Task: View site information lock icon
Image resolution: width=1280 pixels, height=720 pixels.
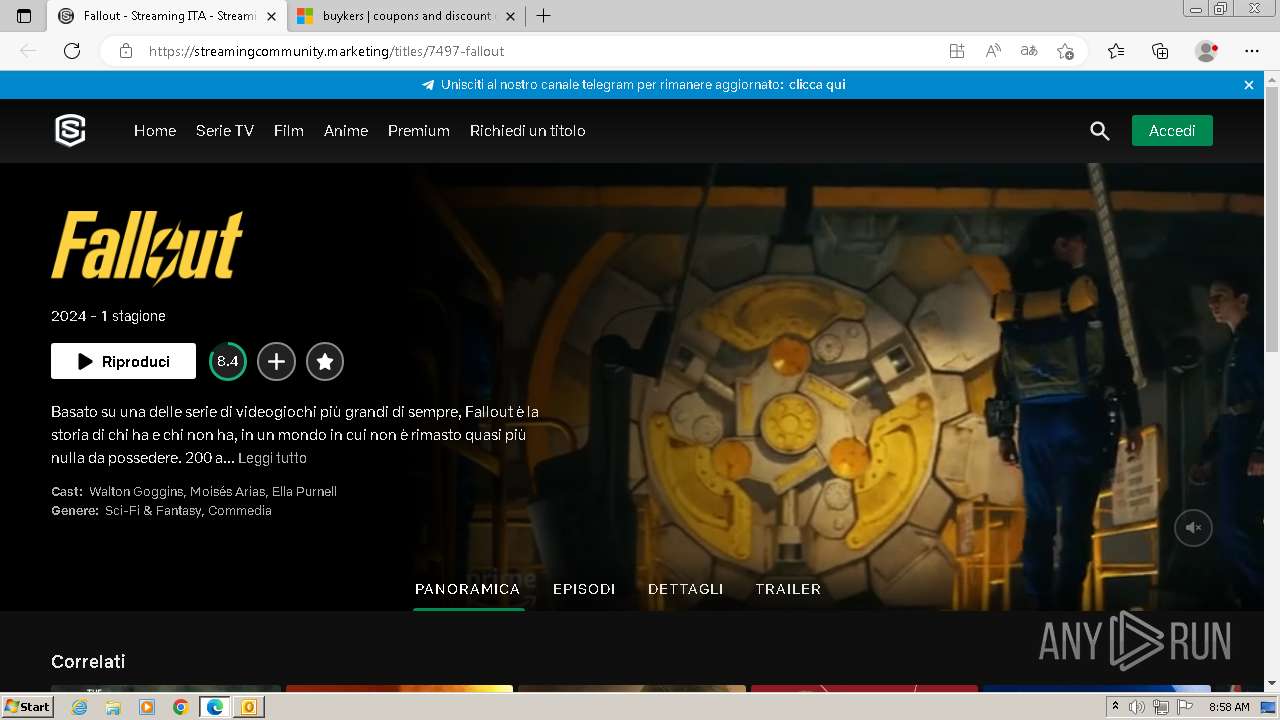Action: (126, 51)
